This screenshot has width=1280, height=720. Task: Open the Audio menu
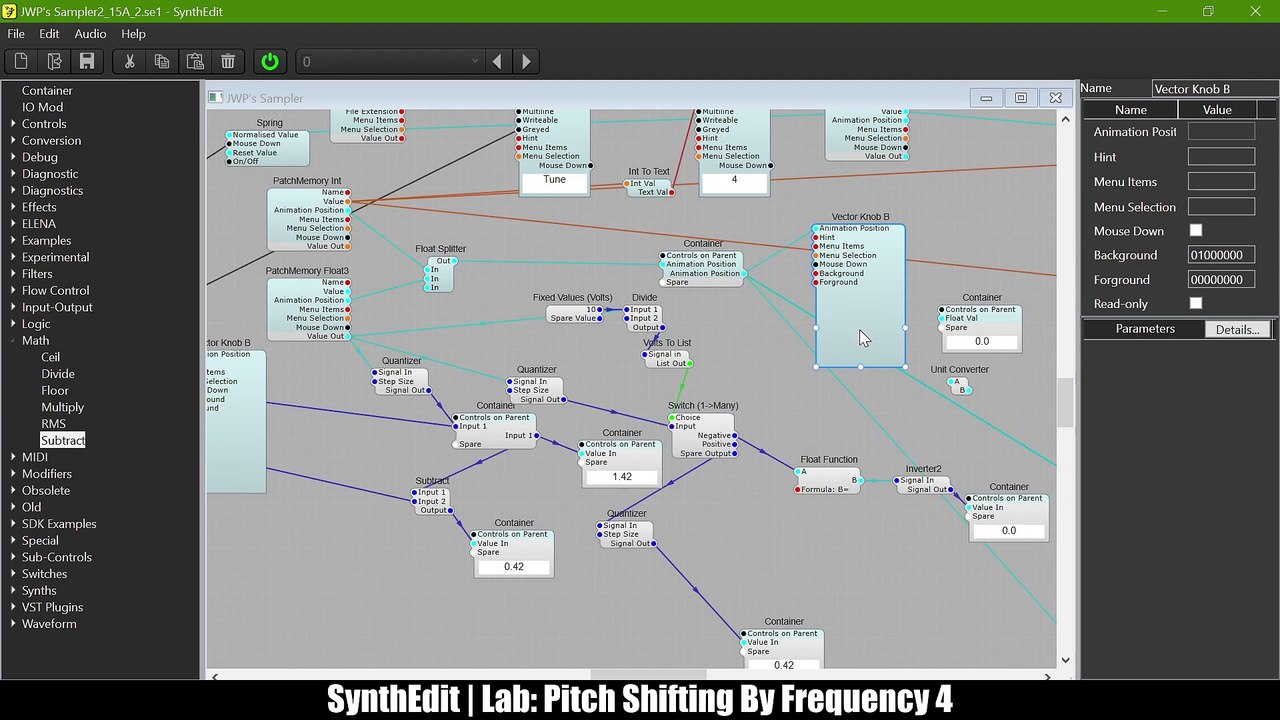[x=90, y=34]
